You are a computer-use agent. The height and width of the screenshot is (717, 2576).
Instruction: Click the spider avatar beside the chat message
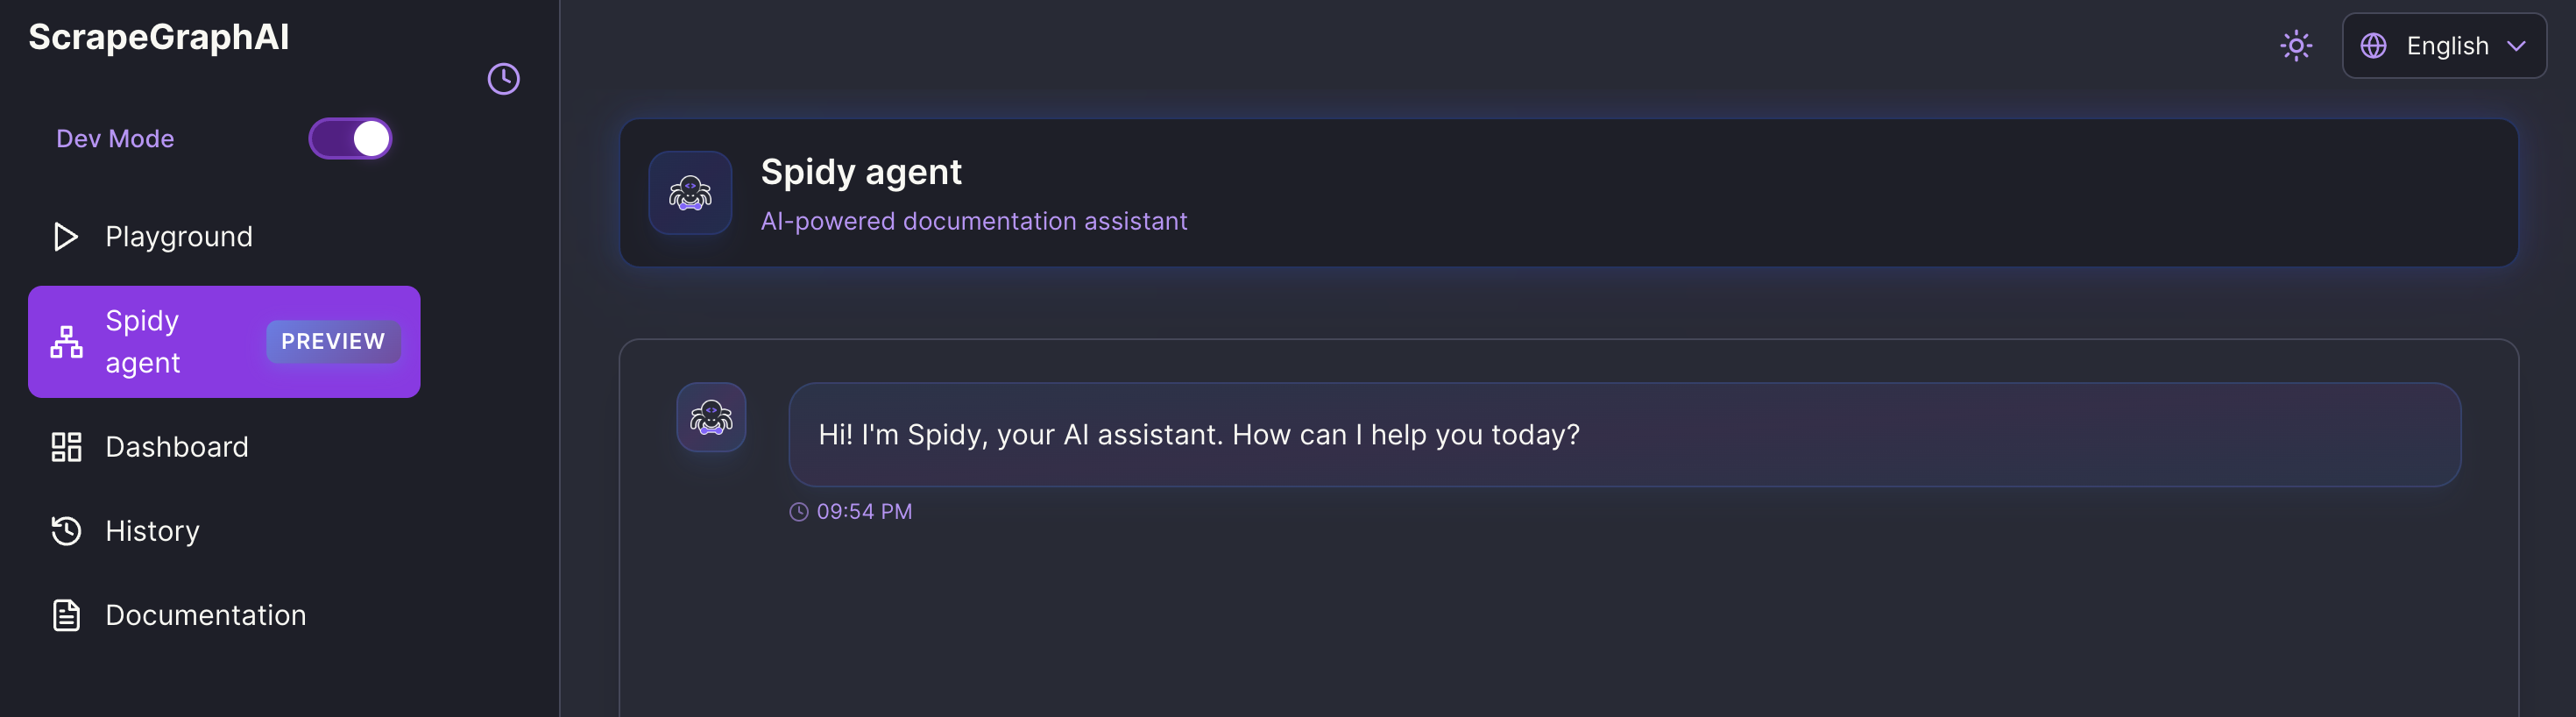tap(711, 417)
